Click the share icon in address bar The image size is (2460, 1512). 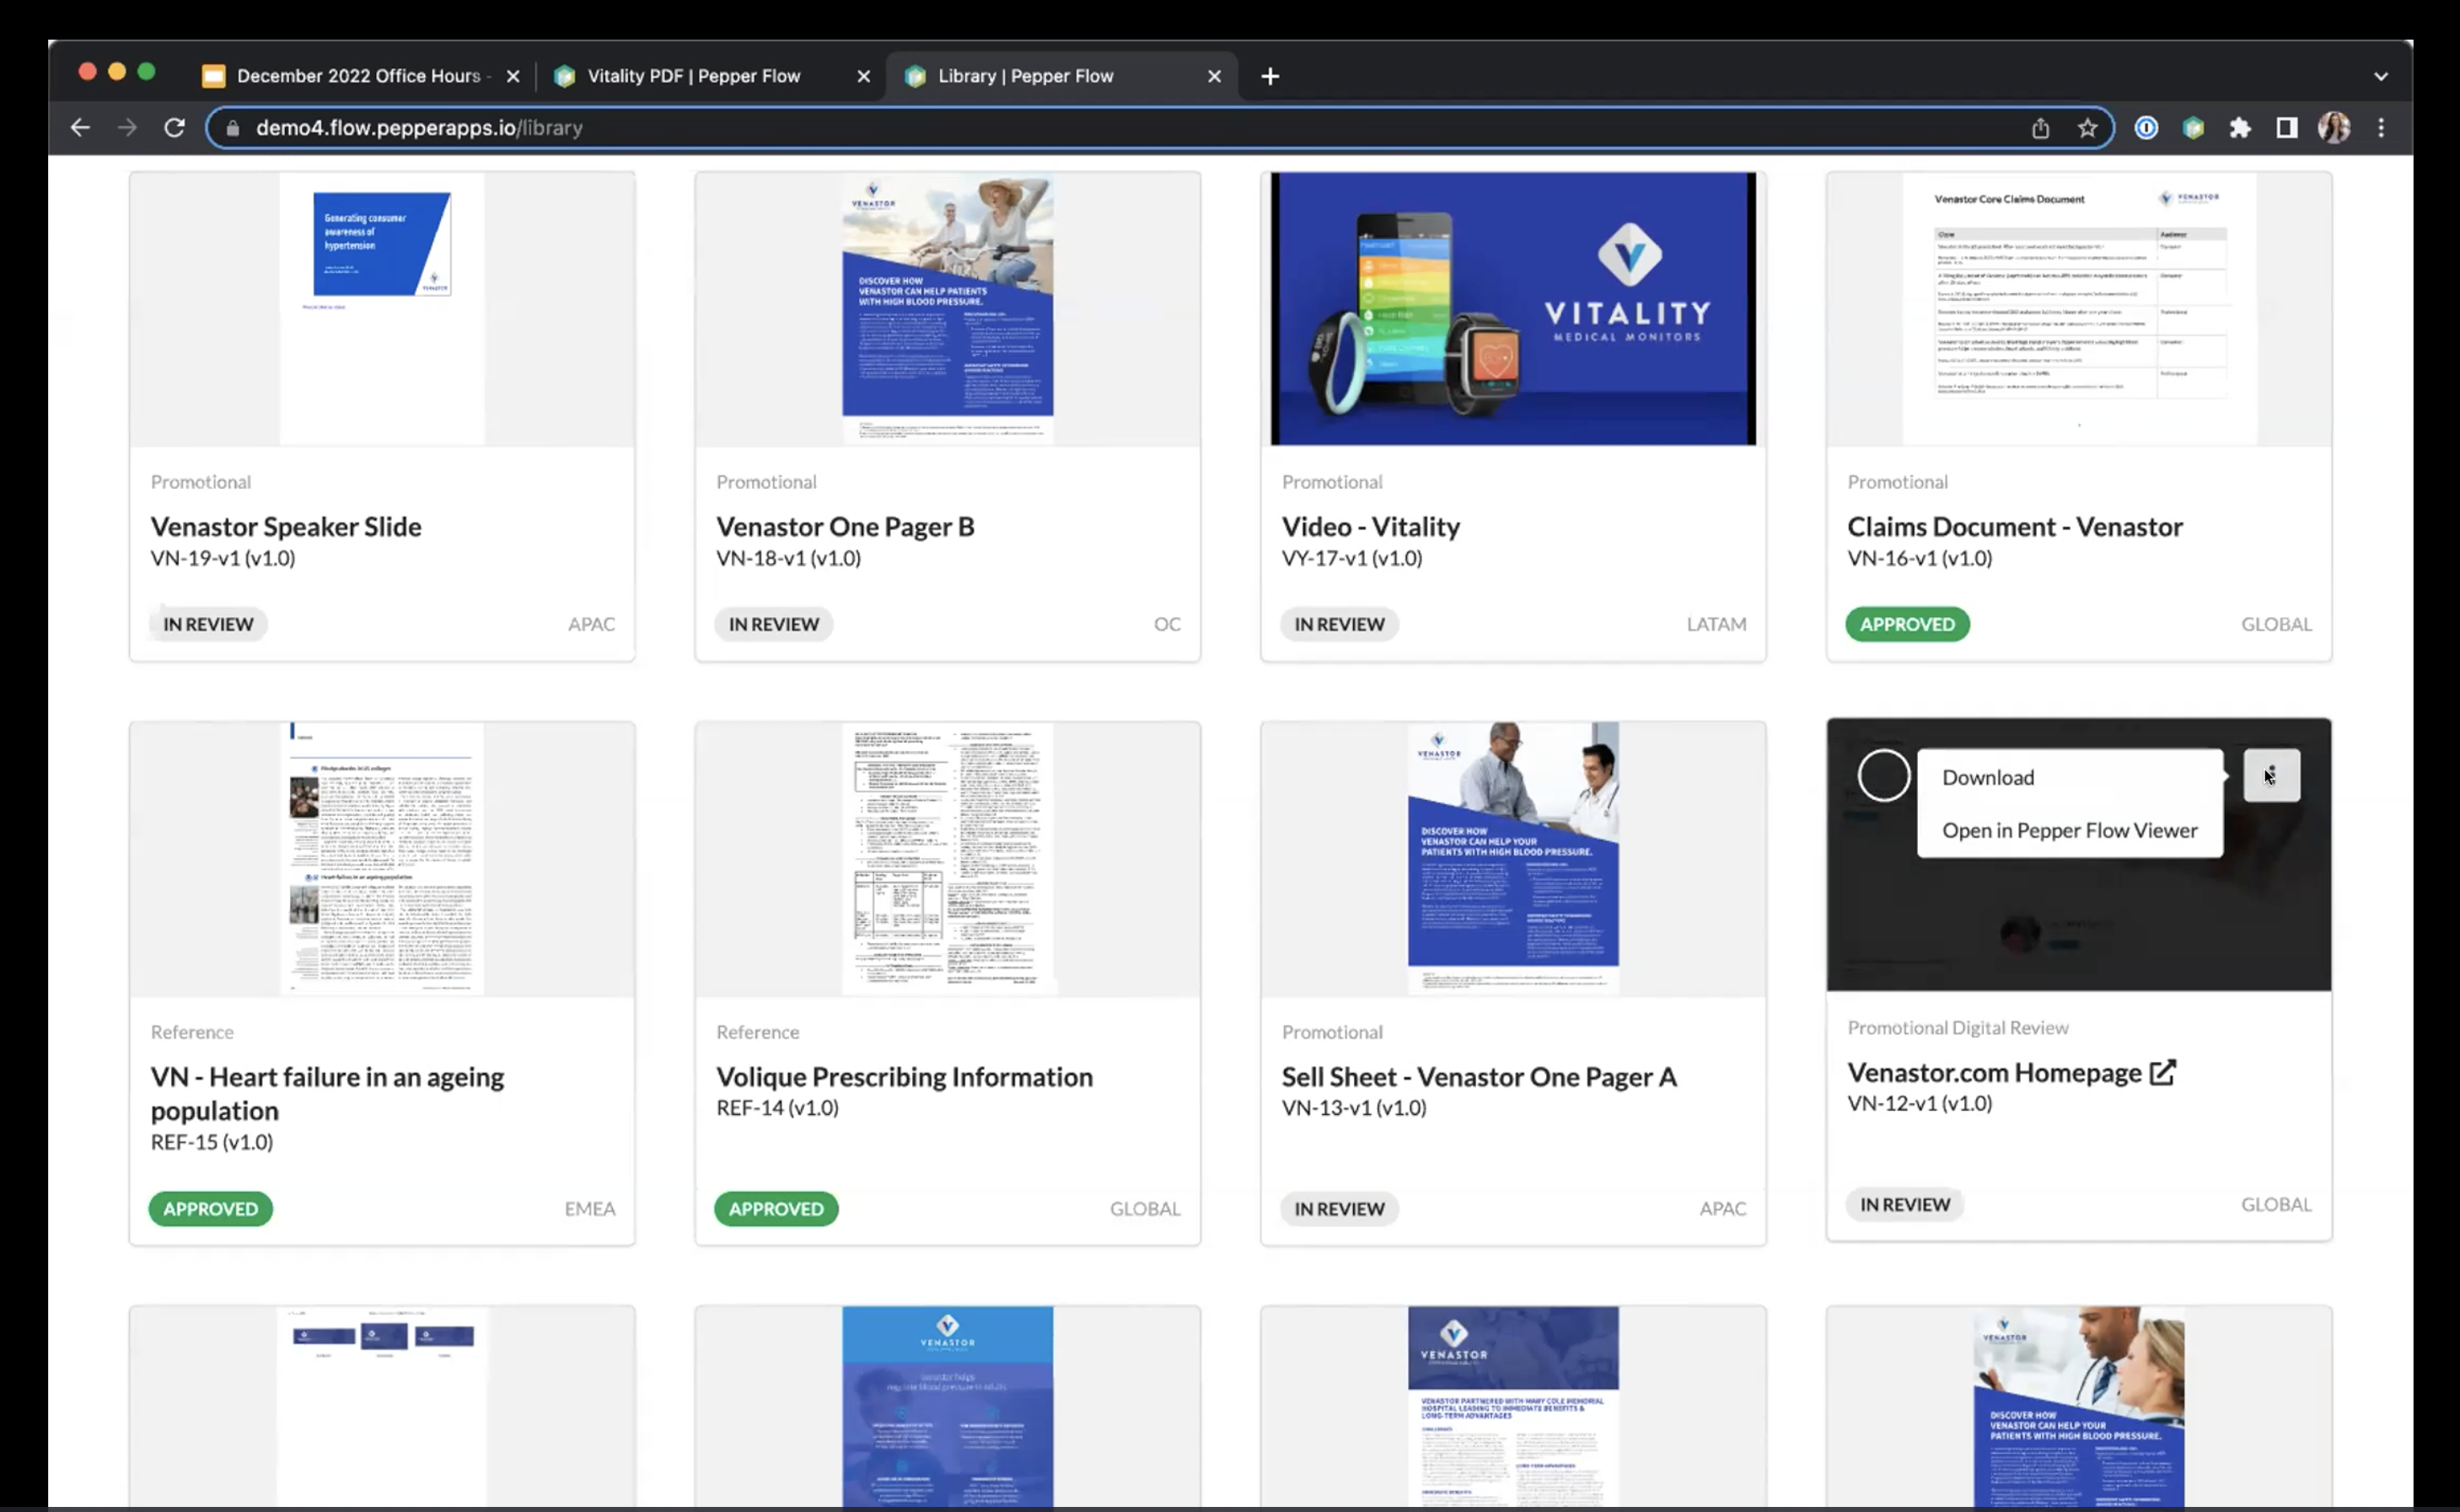[x=2040, y=128]
